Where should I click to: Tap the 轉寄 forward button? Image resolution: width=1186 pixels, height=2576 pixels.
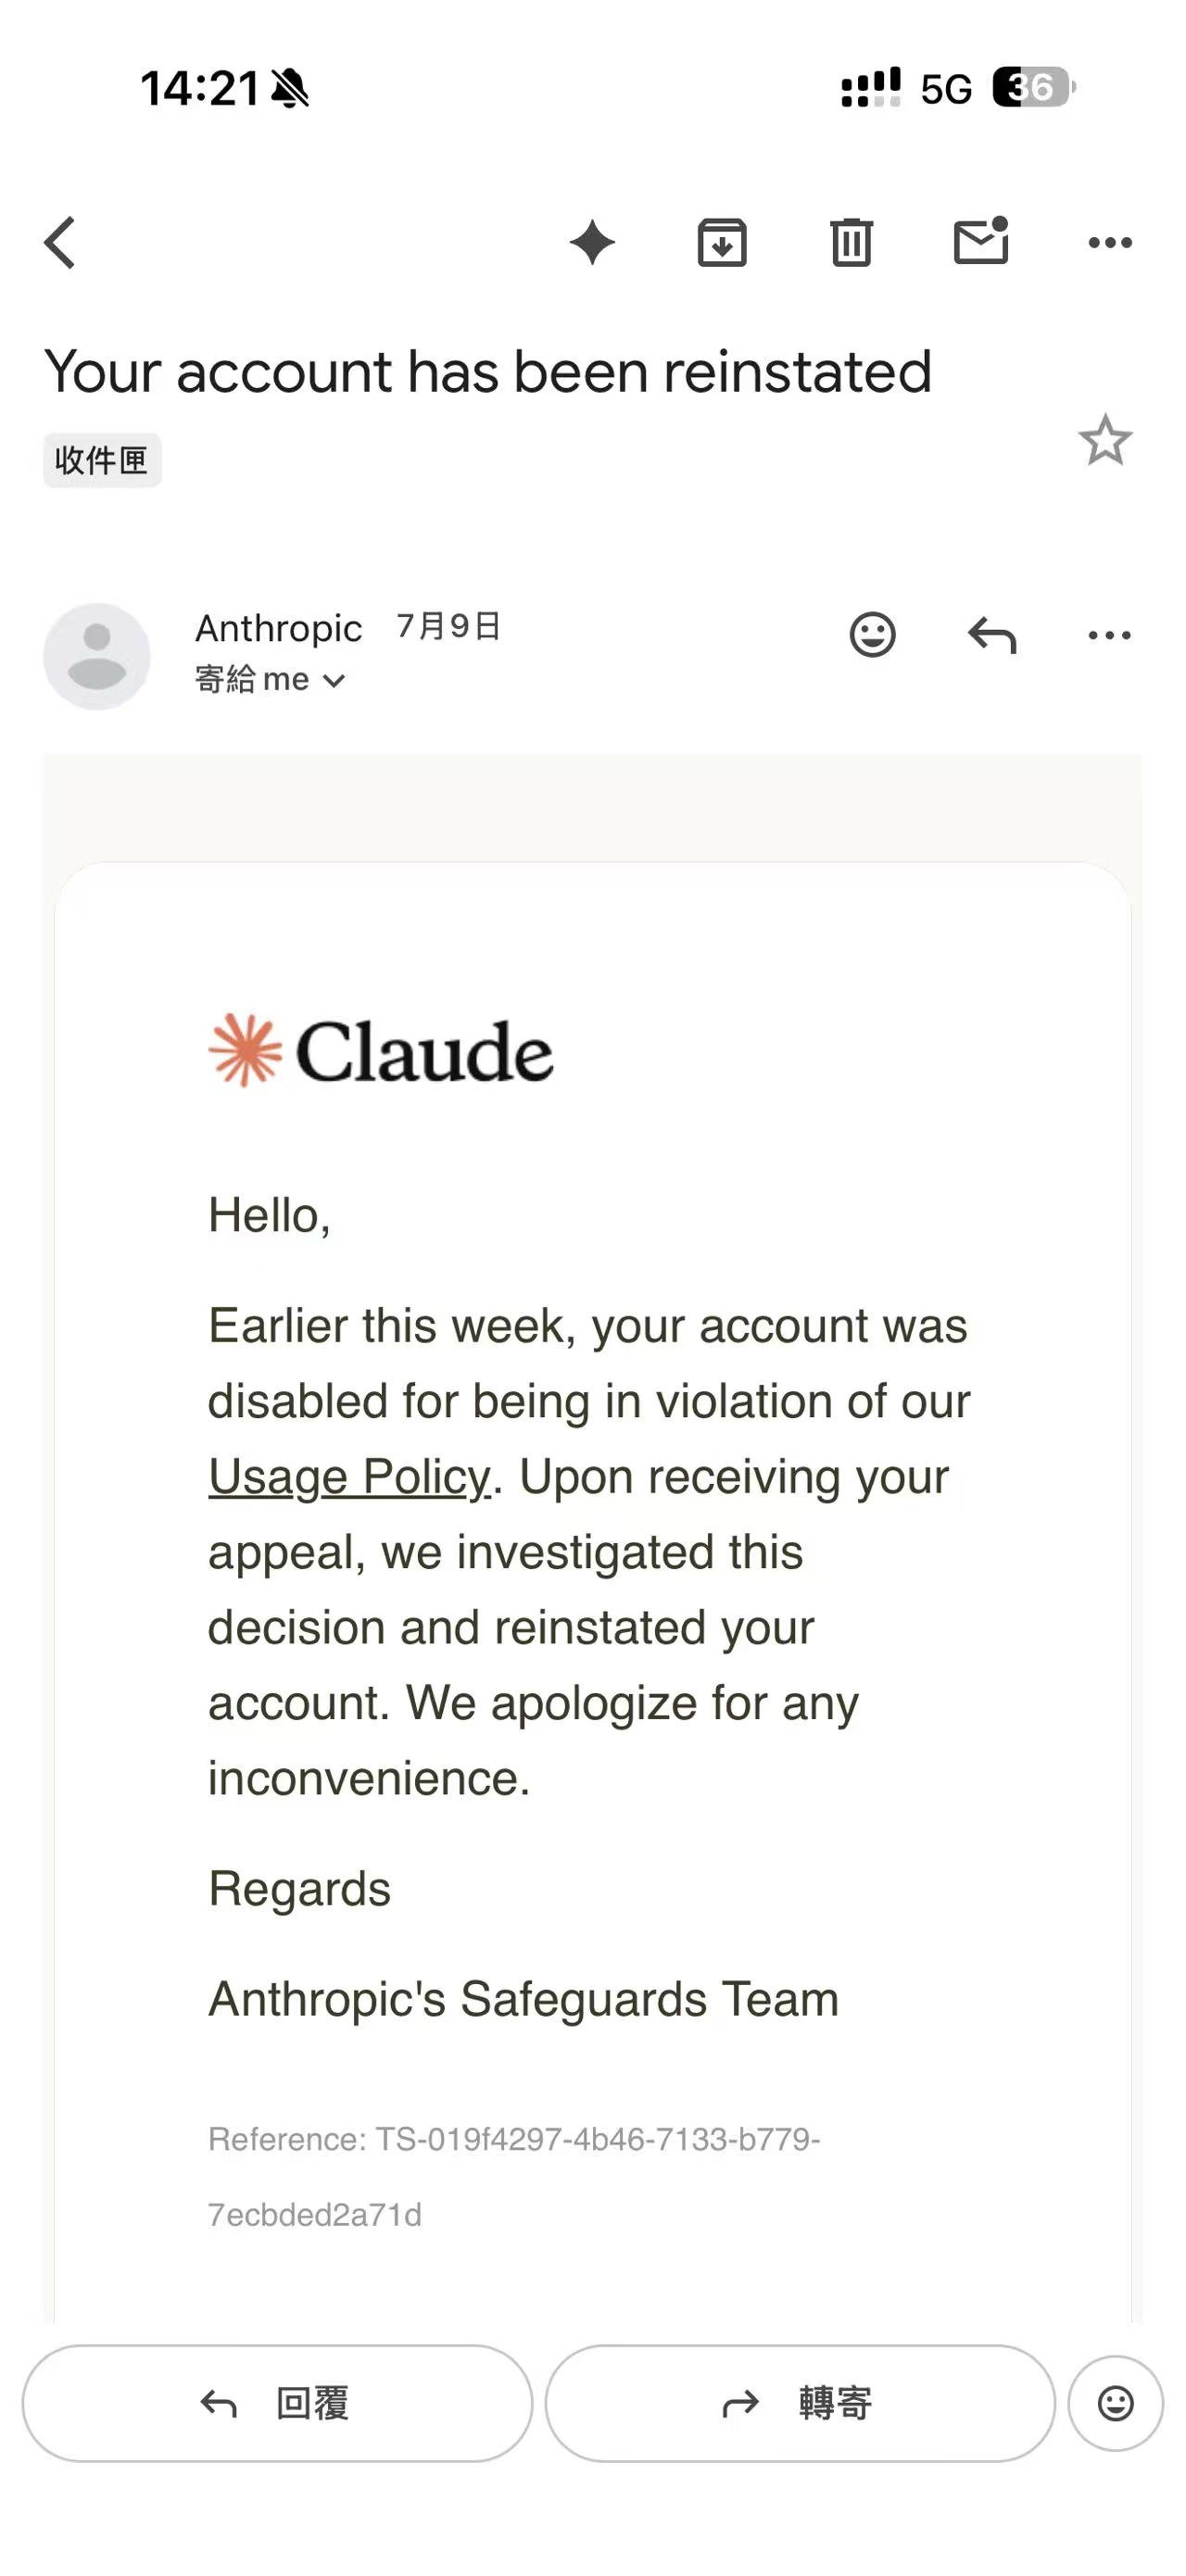[x=800, y=2403]
